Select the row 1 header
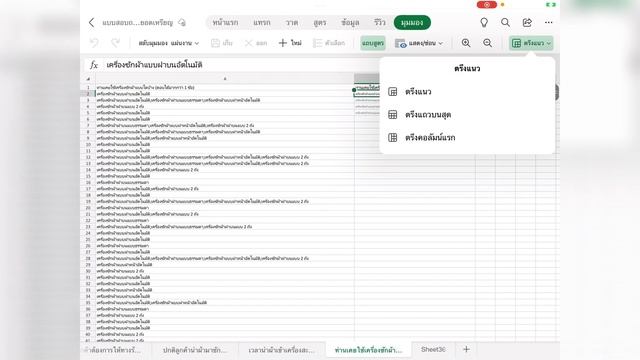 88,87
